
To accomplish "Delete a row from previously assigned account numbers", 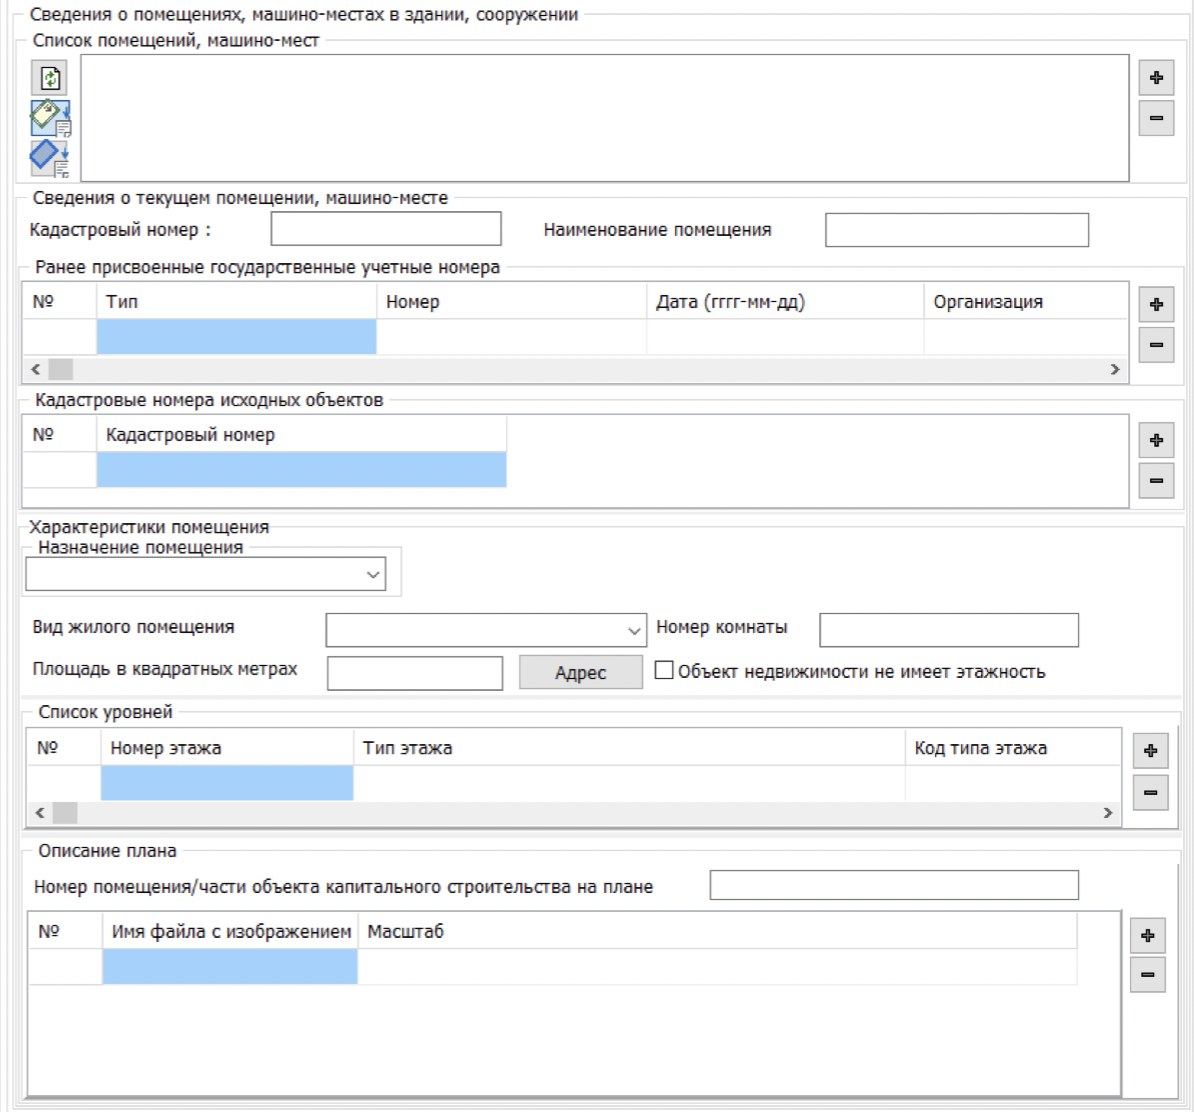I will [x=1156, y=345].
